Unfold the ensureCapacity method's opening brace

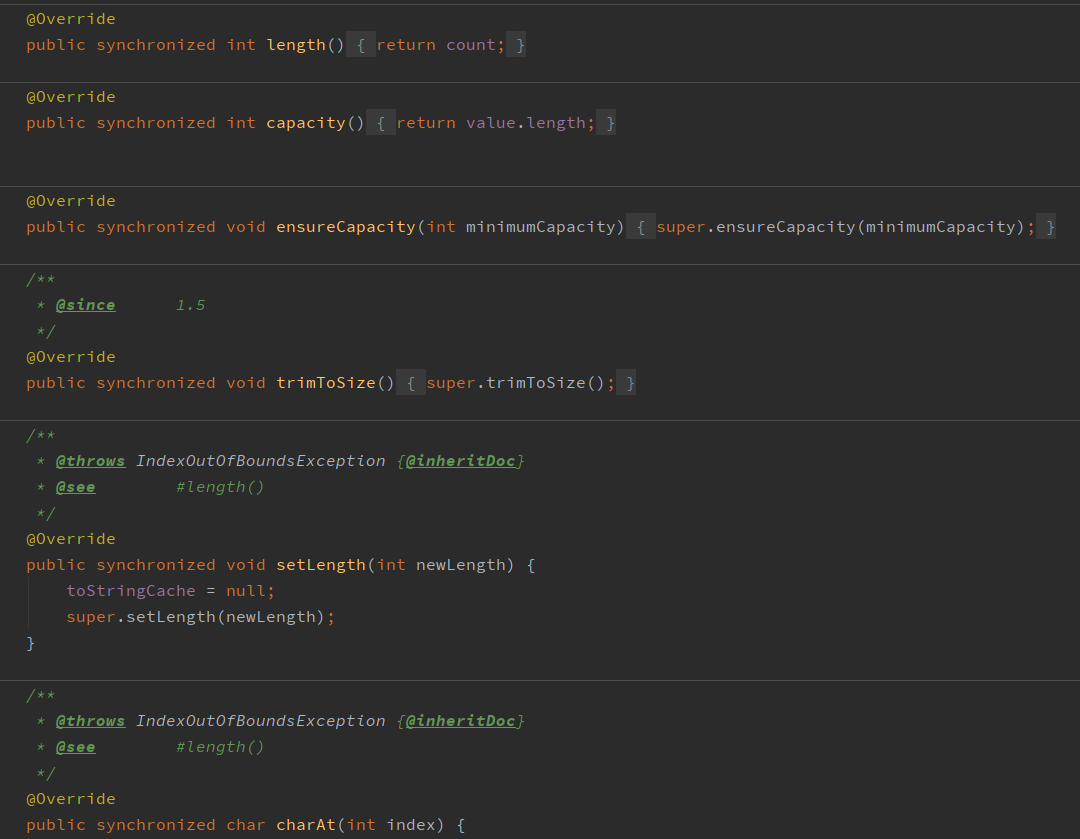(641, 227)
